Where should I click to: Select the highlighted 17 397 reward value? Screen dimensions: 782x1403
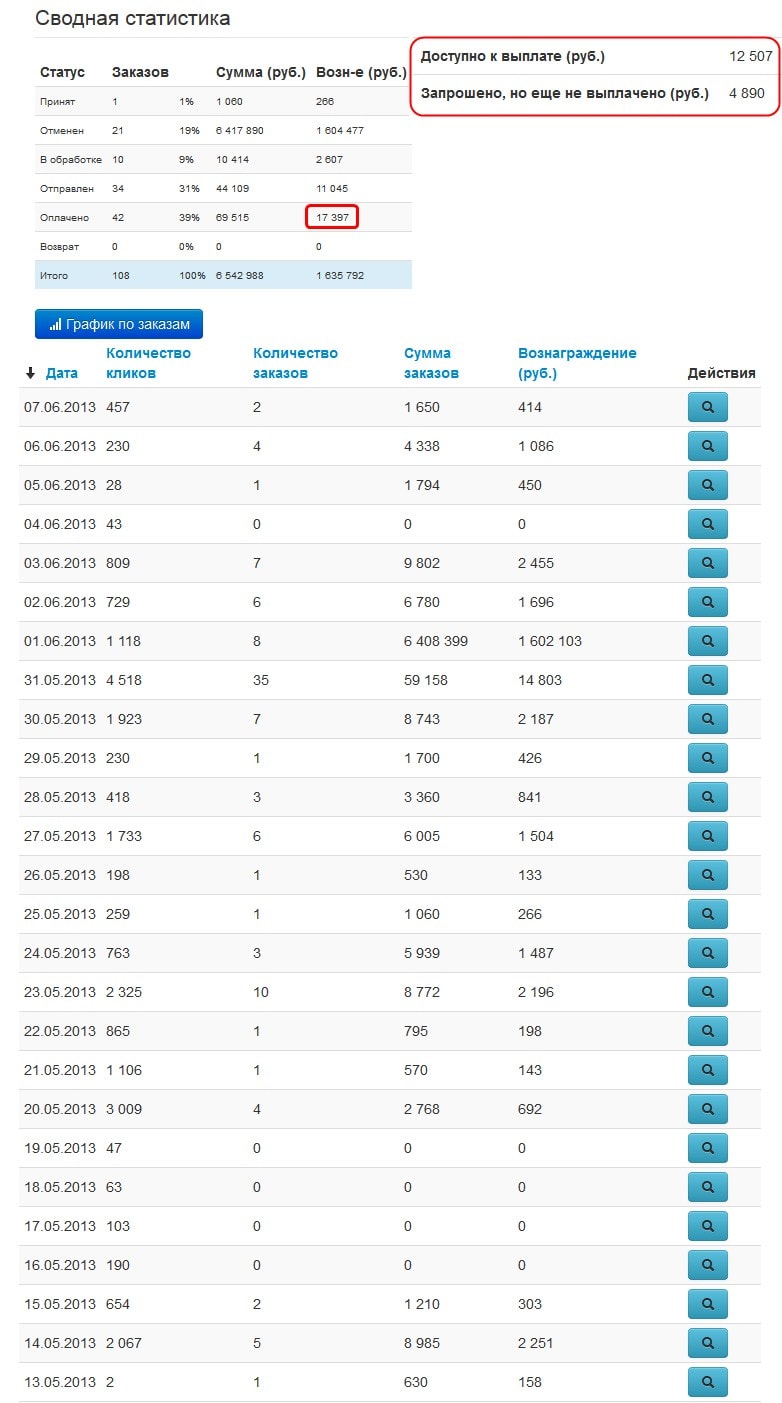(333, 217)
